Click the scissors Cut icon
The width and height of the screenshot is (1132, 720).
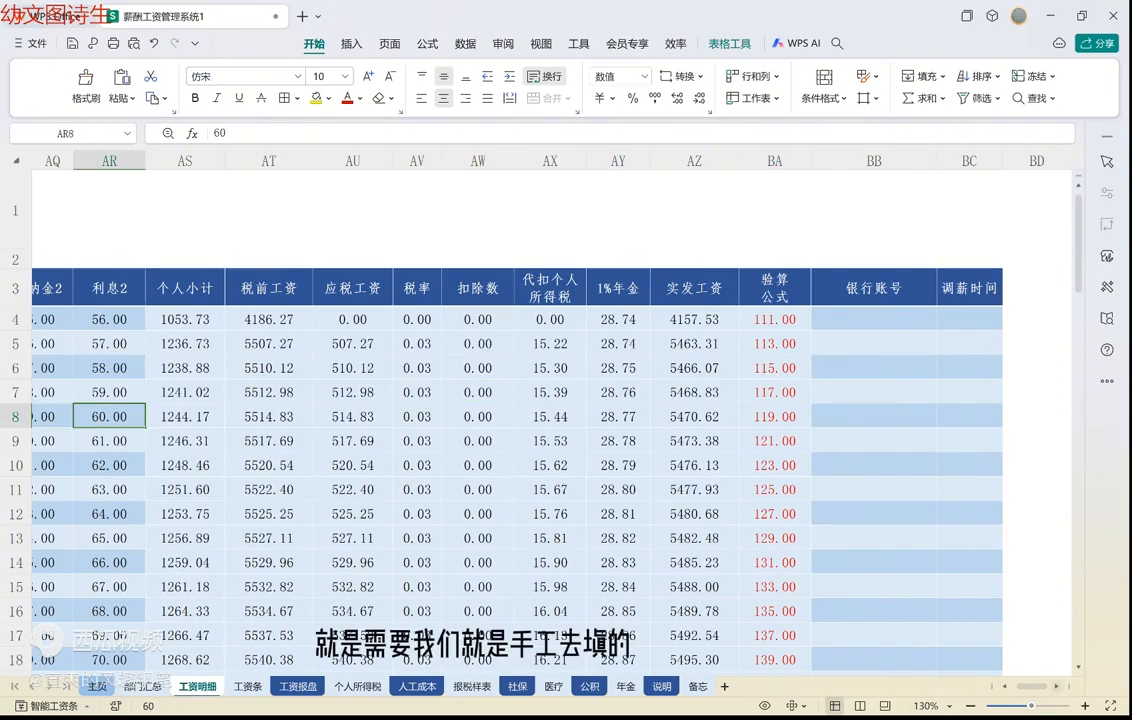click(x=151, y=76)
